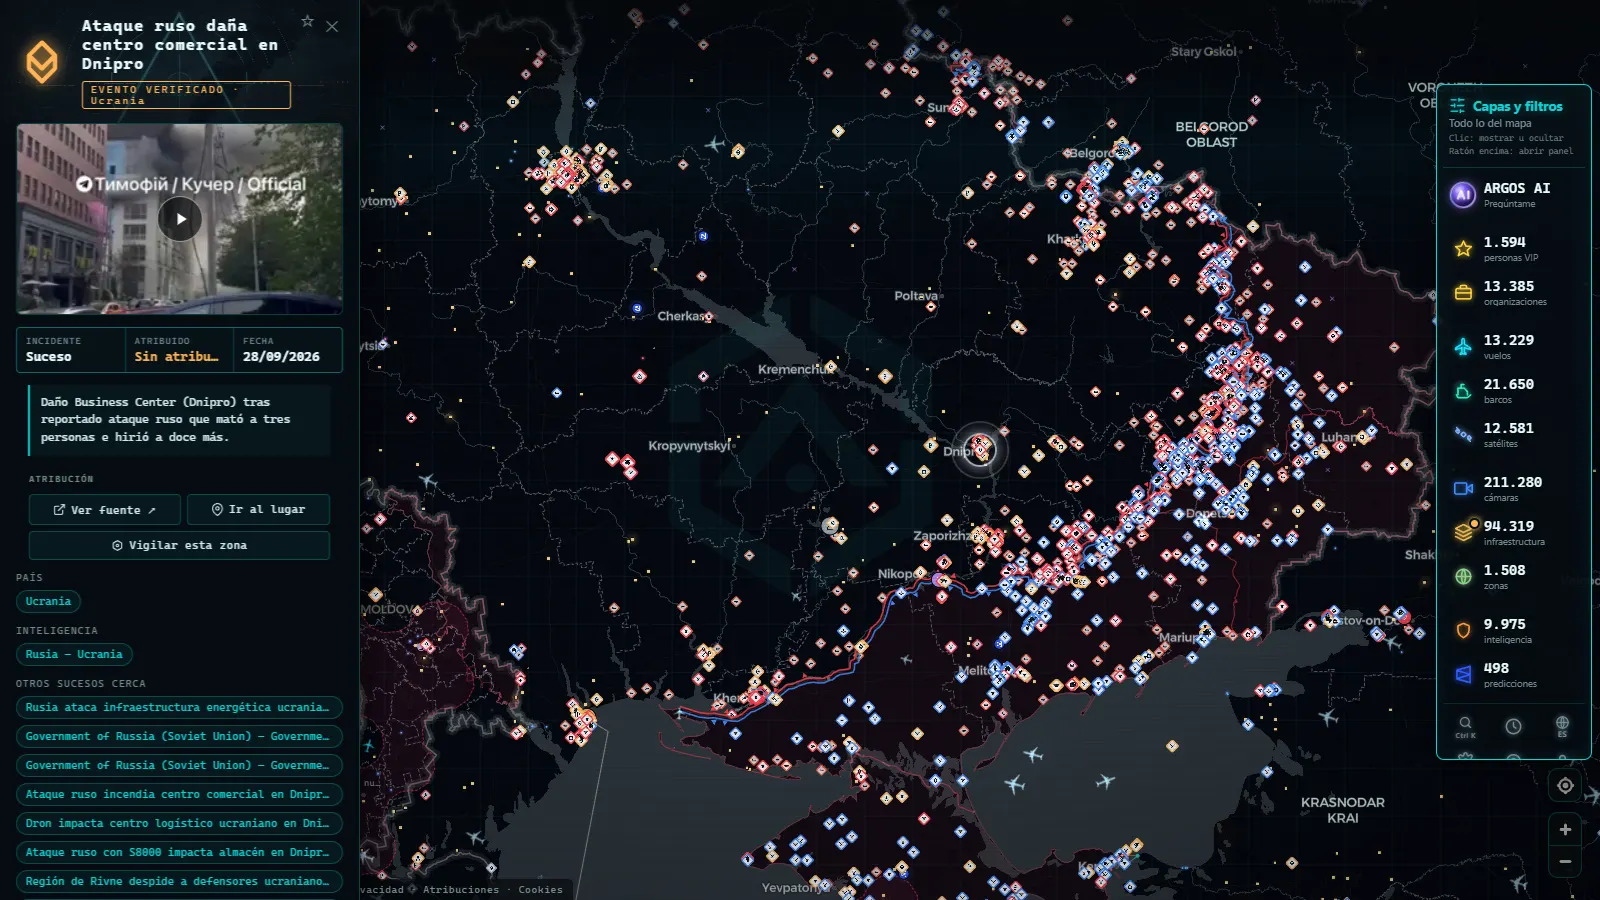Change language via the ES globe icon
The height and width of the screenshot is (900, 1600).
1562,726
